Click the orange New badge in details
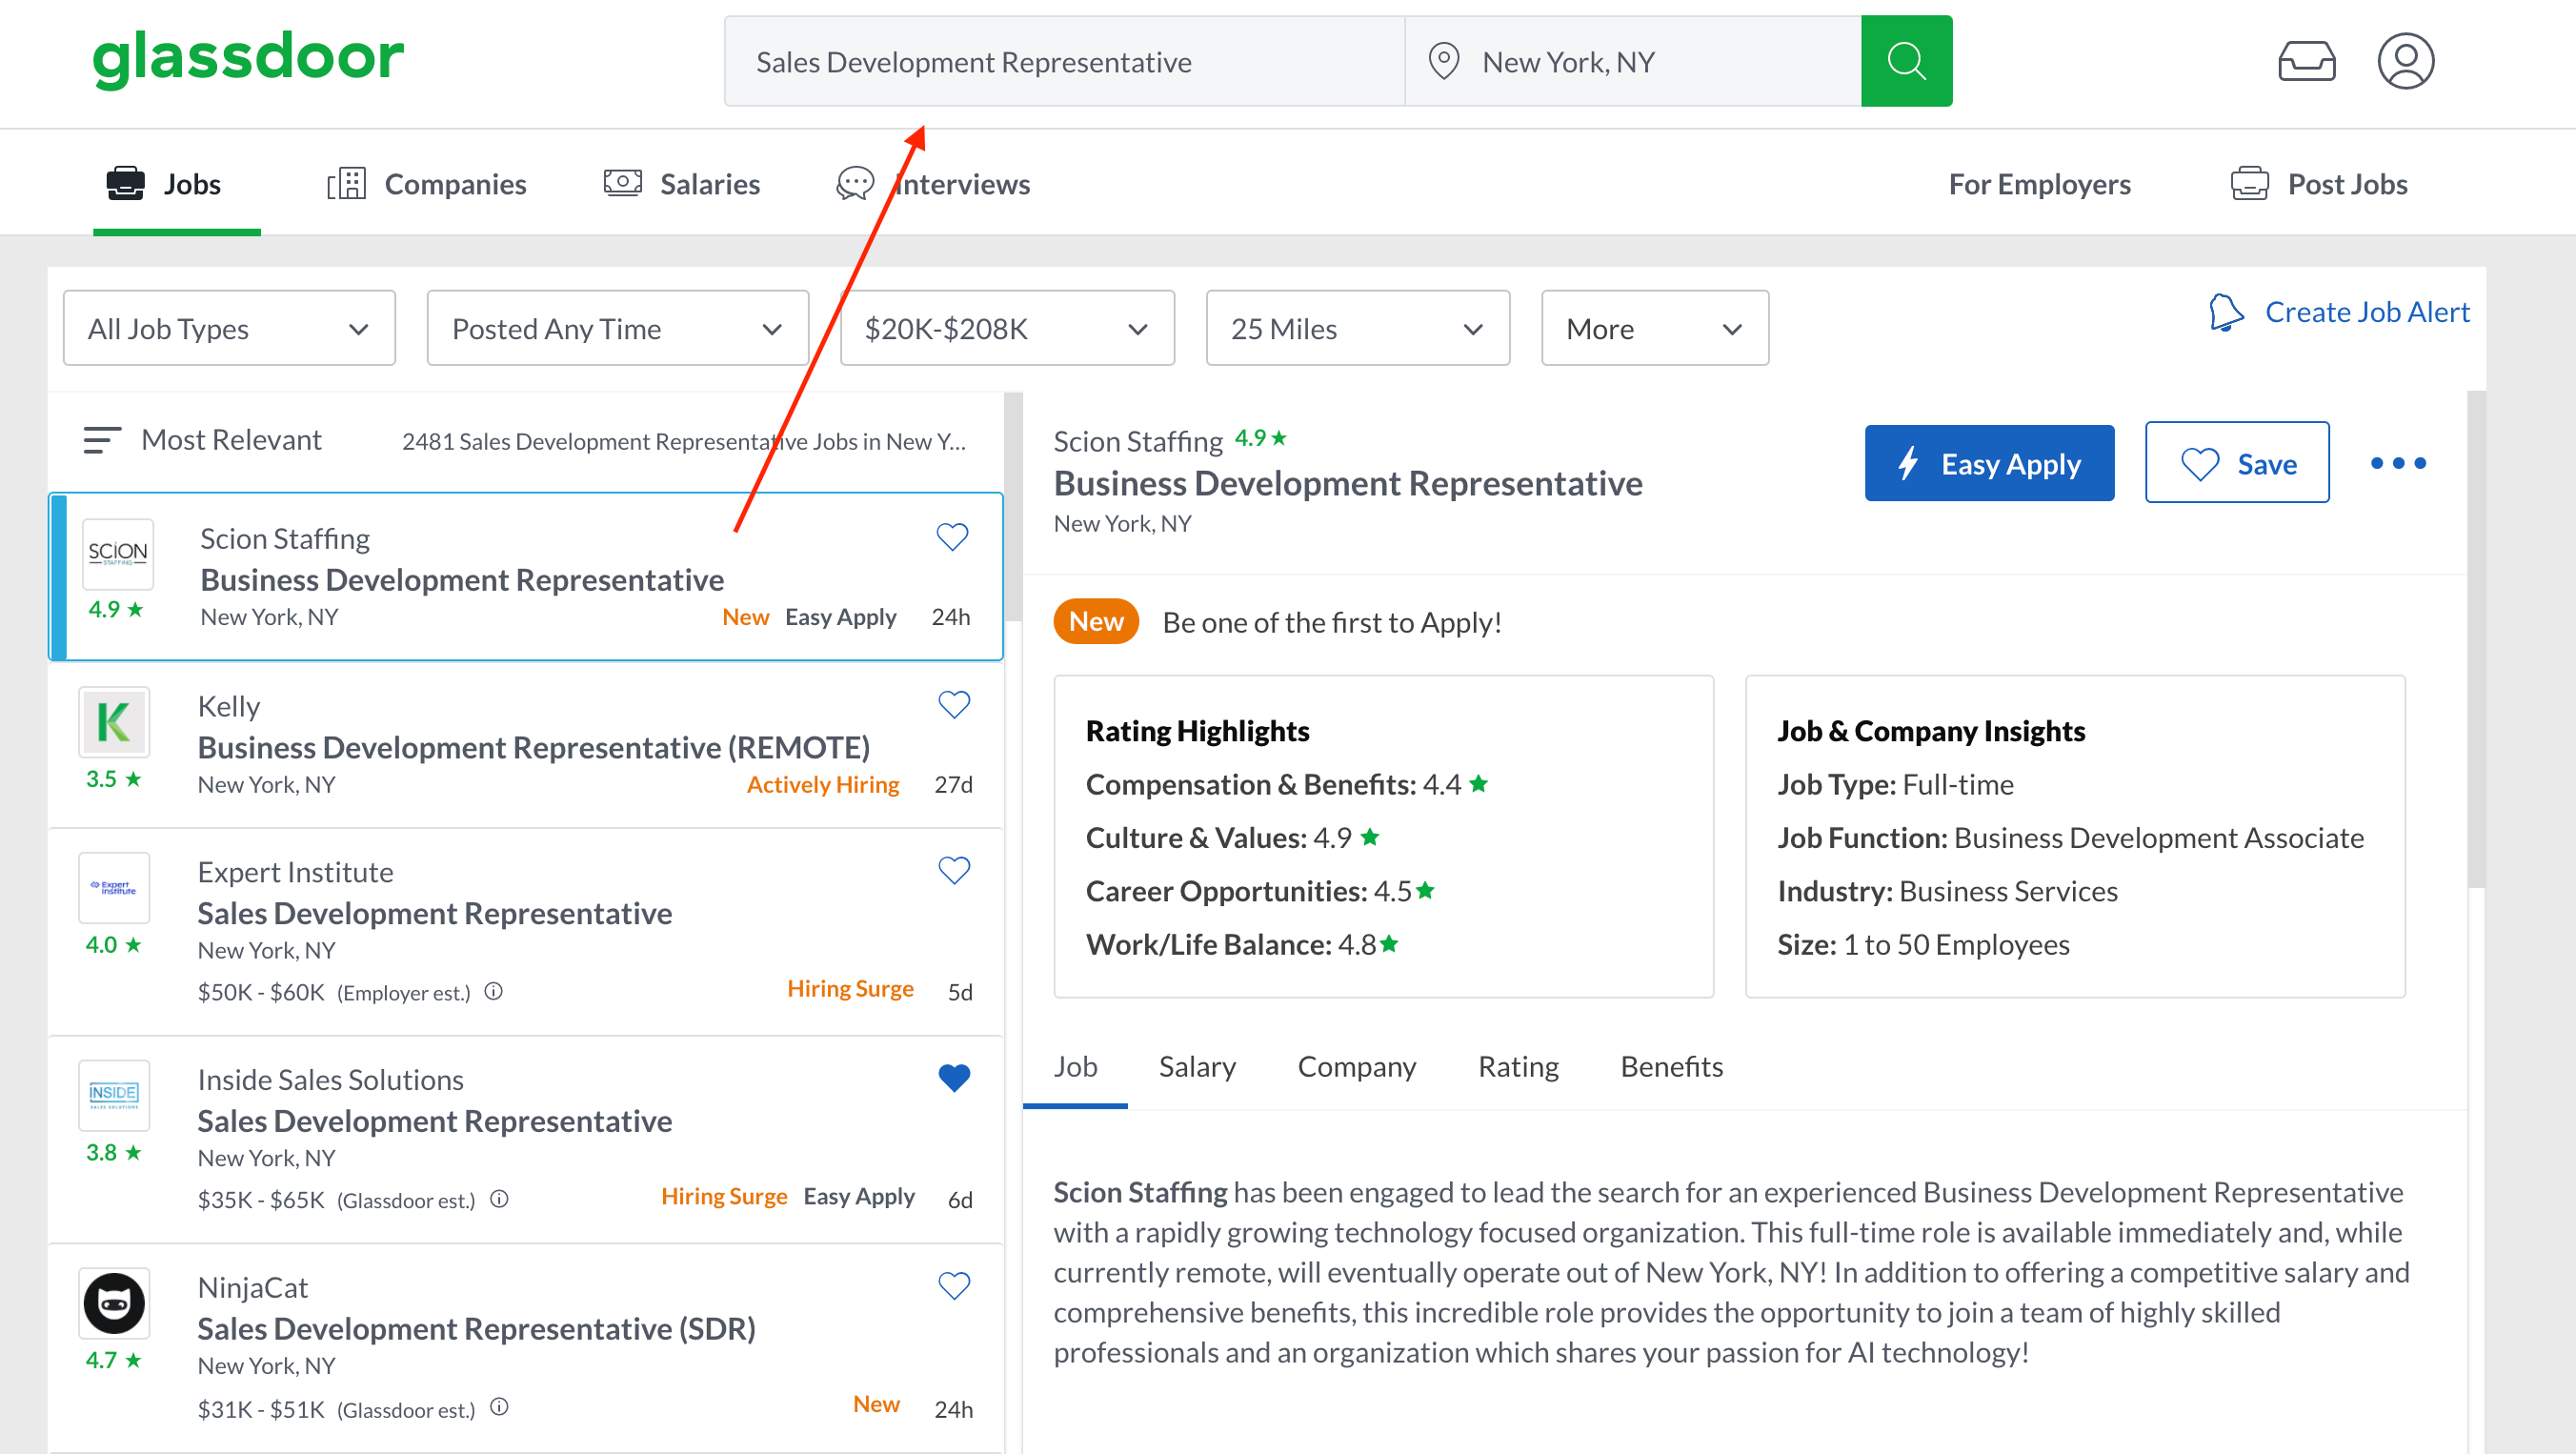 coord(1095,621)
